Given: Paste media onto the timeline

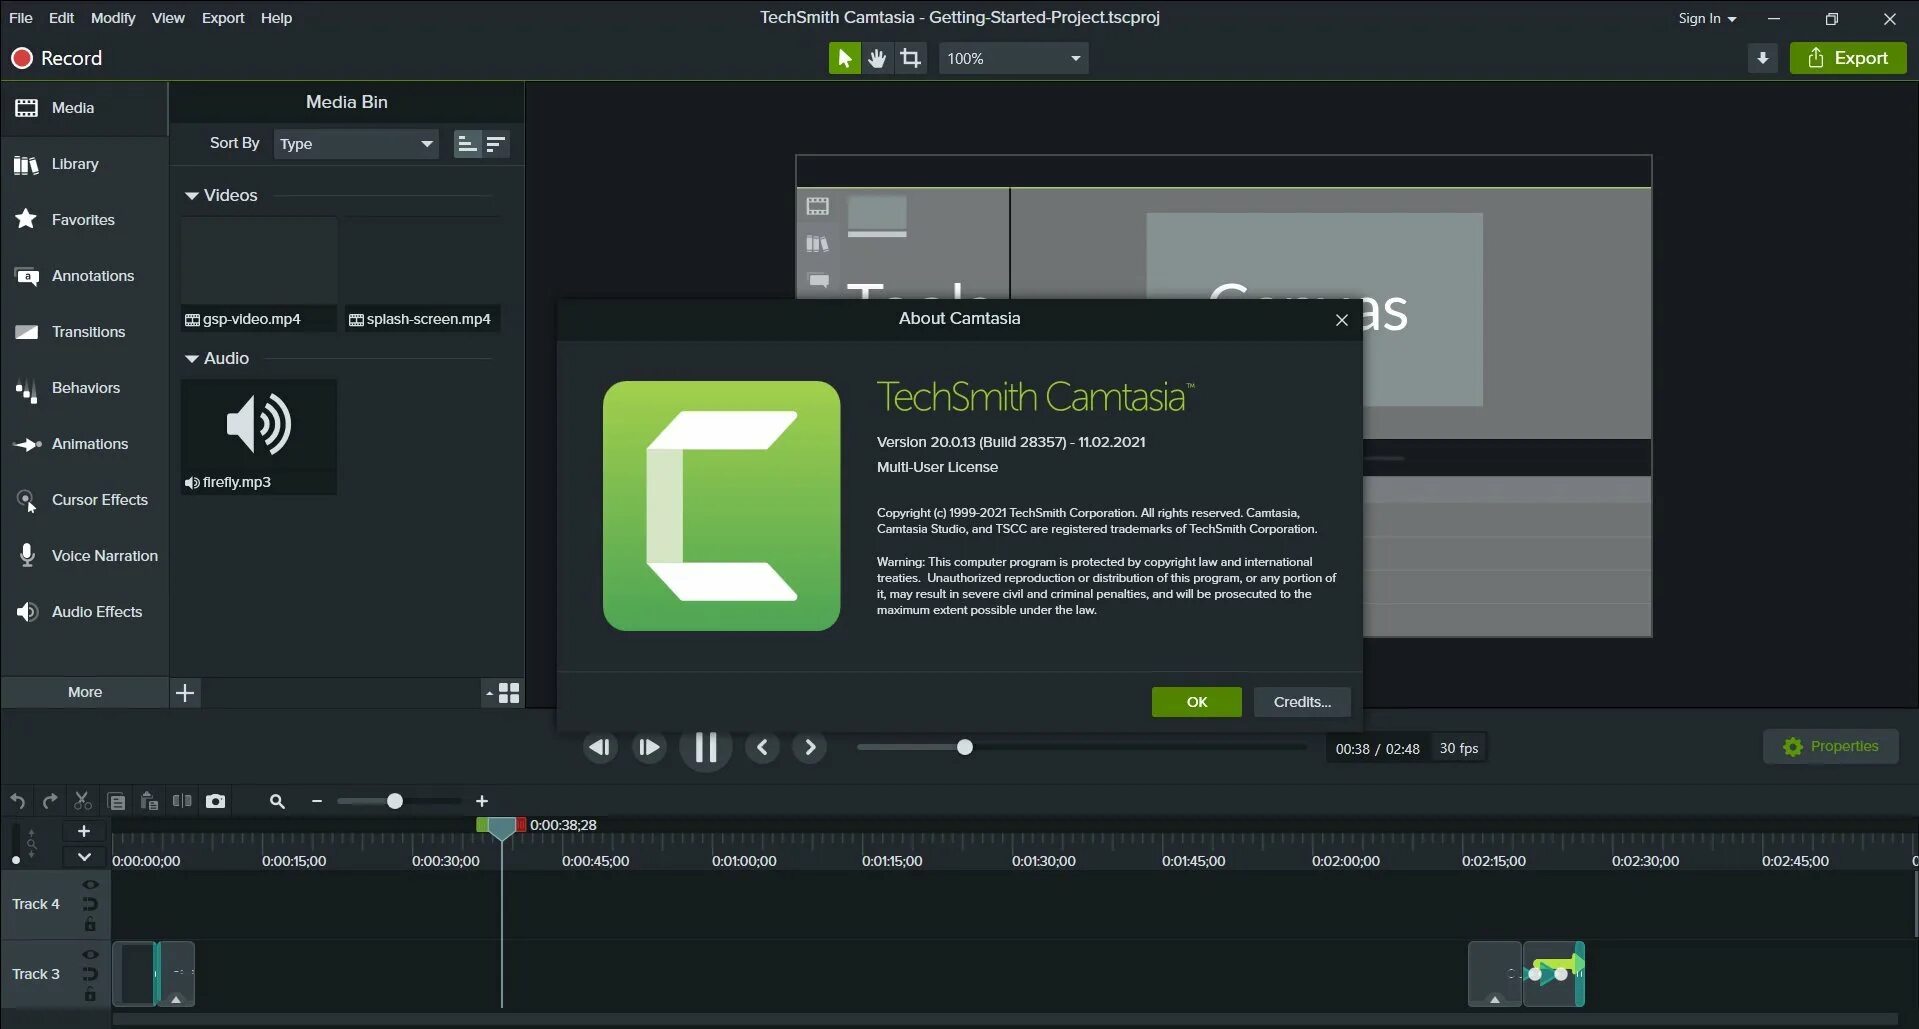Looking at the screenshot, I should click(149, 801).
